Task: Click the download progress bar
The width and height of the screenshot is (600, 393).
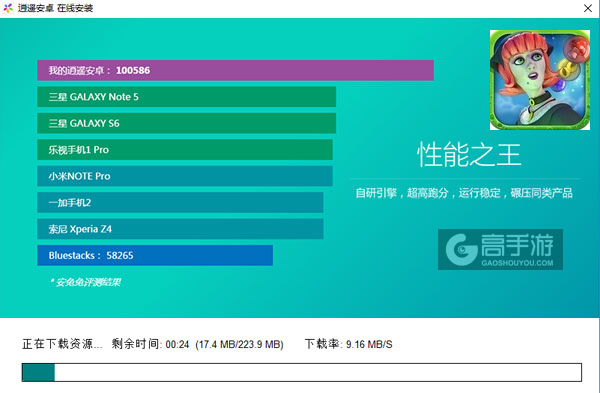Action: click(x=302, y=372)
